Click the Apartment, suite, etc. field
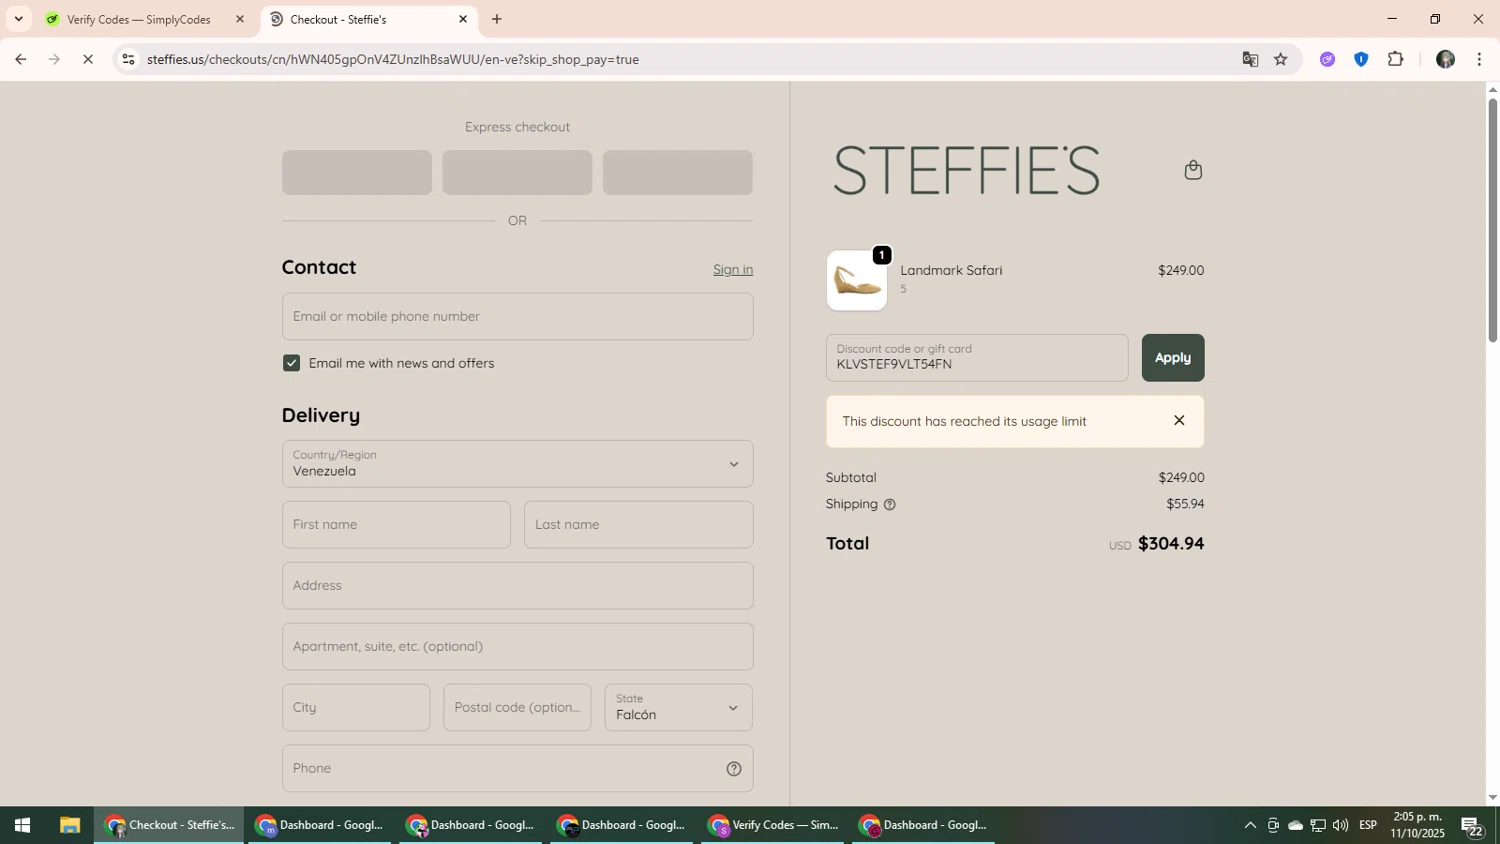This screenshot has width=1500, height=844. pos(517,647)
